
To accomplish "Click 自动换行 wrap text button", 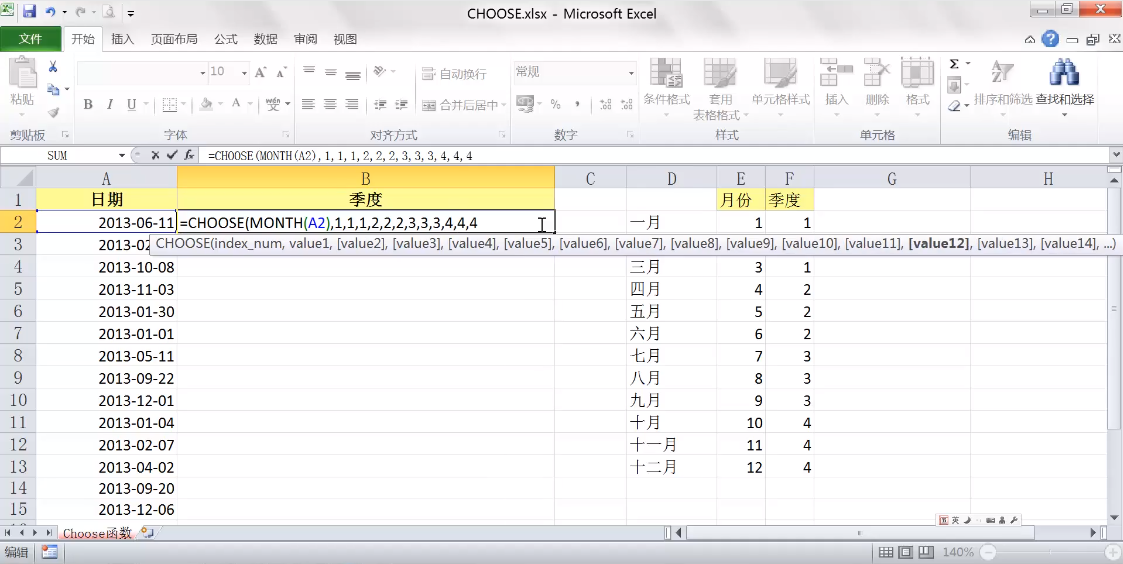I will (455, 74).
